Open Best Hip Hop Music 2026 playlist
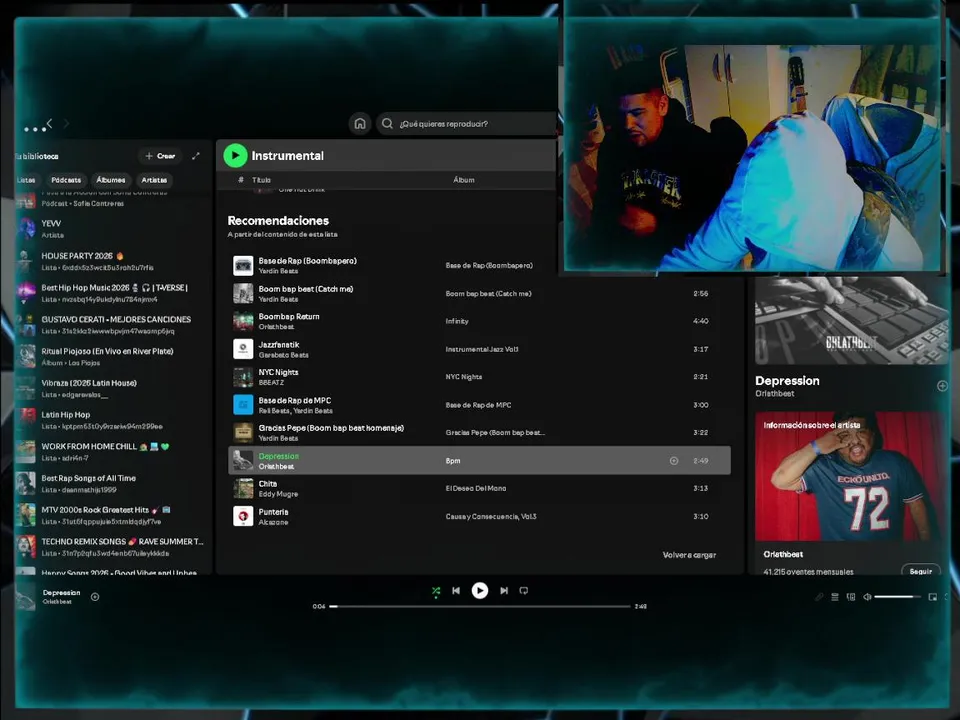Screen dimensions: 960x720 click(112, 293)
